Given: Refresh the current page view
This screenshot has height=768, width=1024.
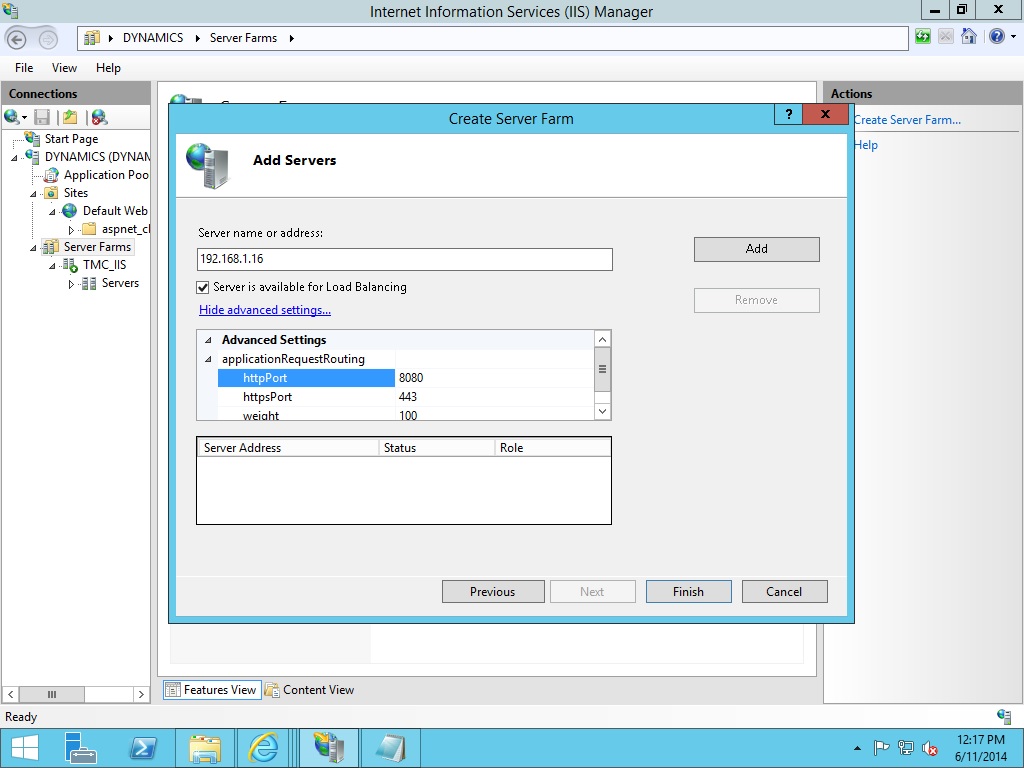Looking at the screenshot, I should coord(922,37).
